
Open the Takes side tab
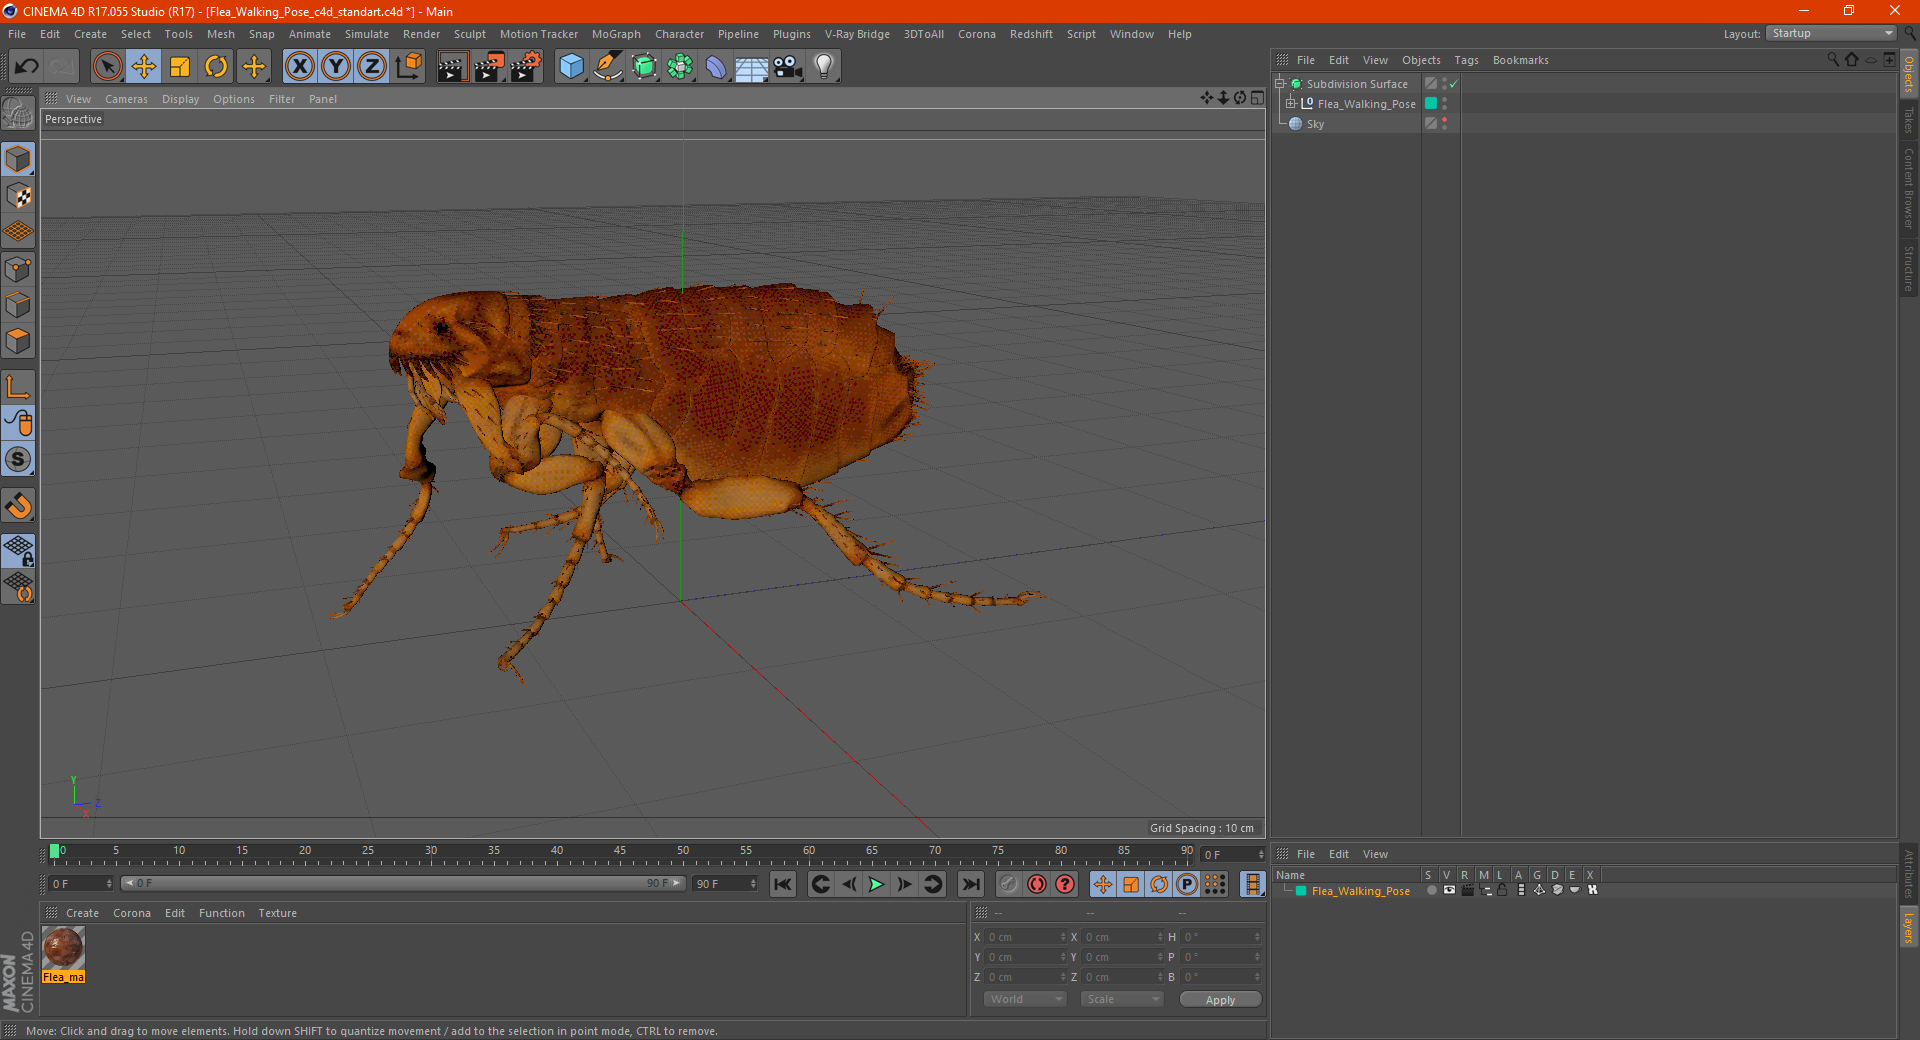point(1908,120)
